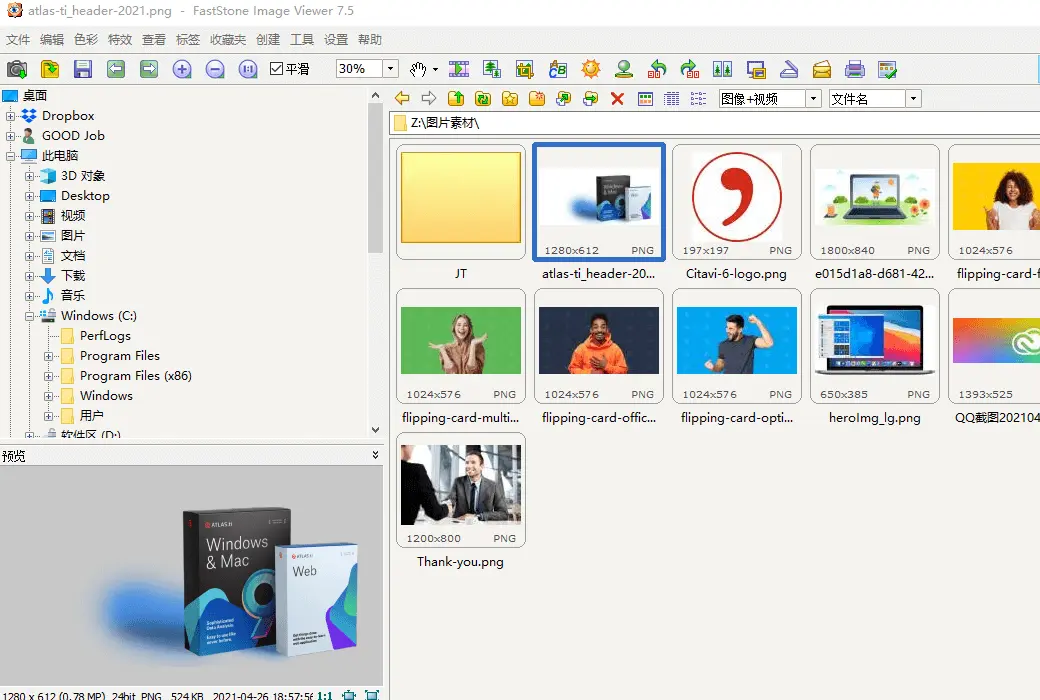Click the add to favorites star folder icon

pos(509,99)
